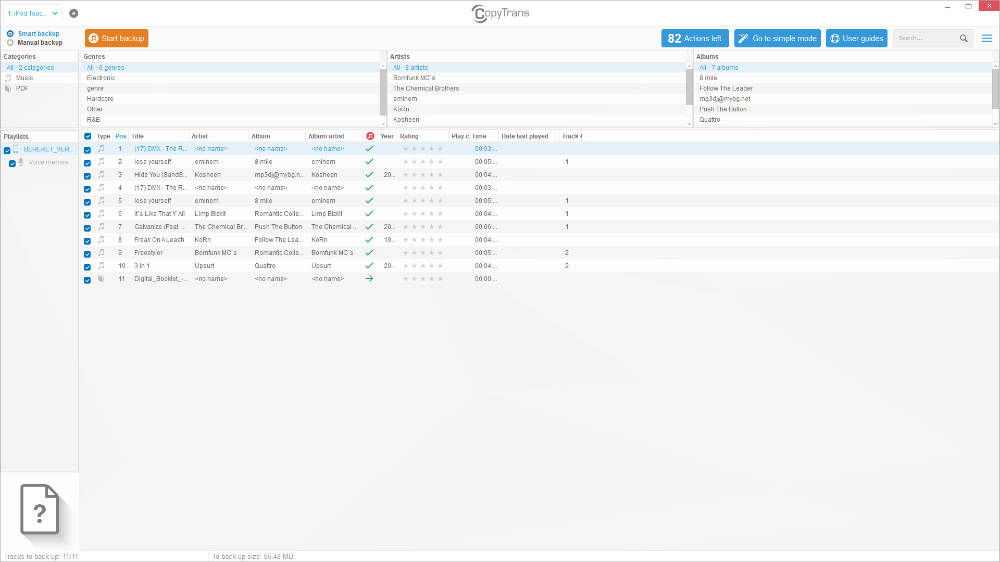Click book type icon for Digital_Booklet row

pyautogui.click(x=101, y=279)
